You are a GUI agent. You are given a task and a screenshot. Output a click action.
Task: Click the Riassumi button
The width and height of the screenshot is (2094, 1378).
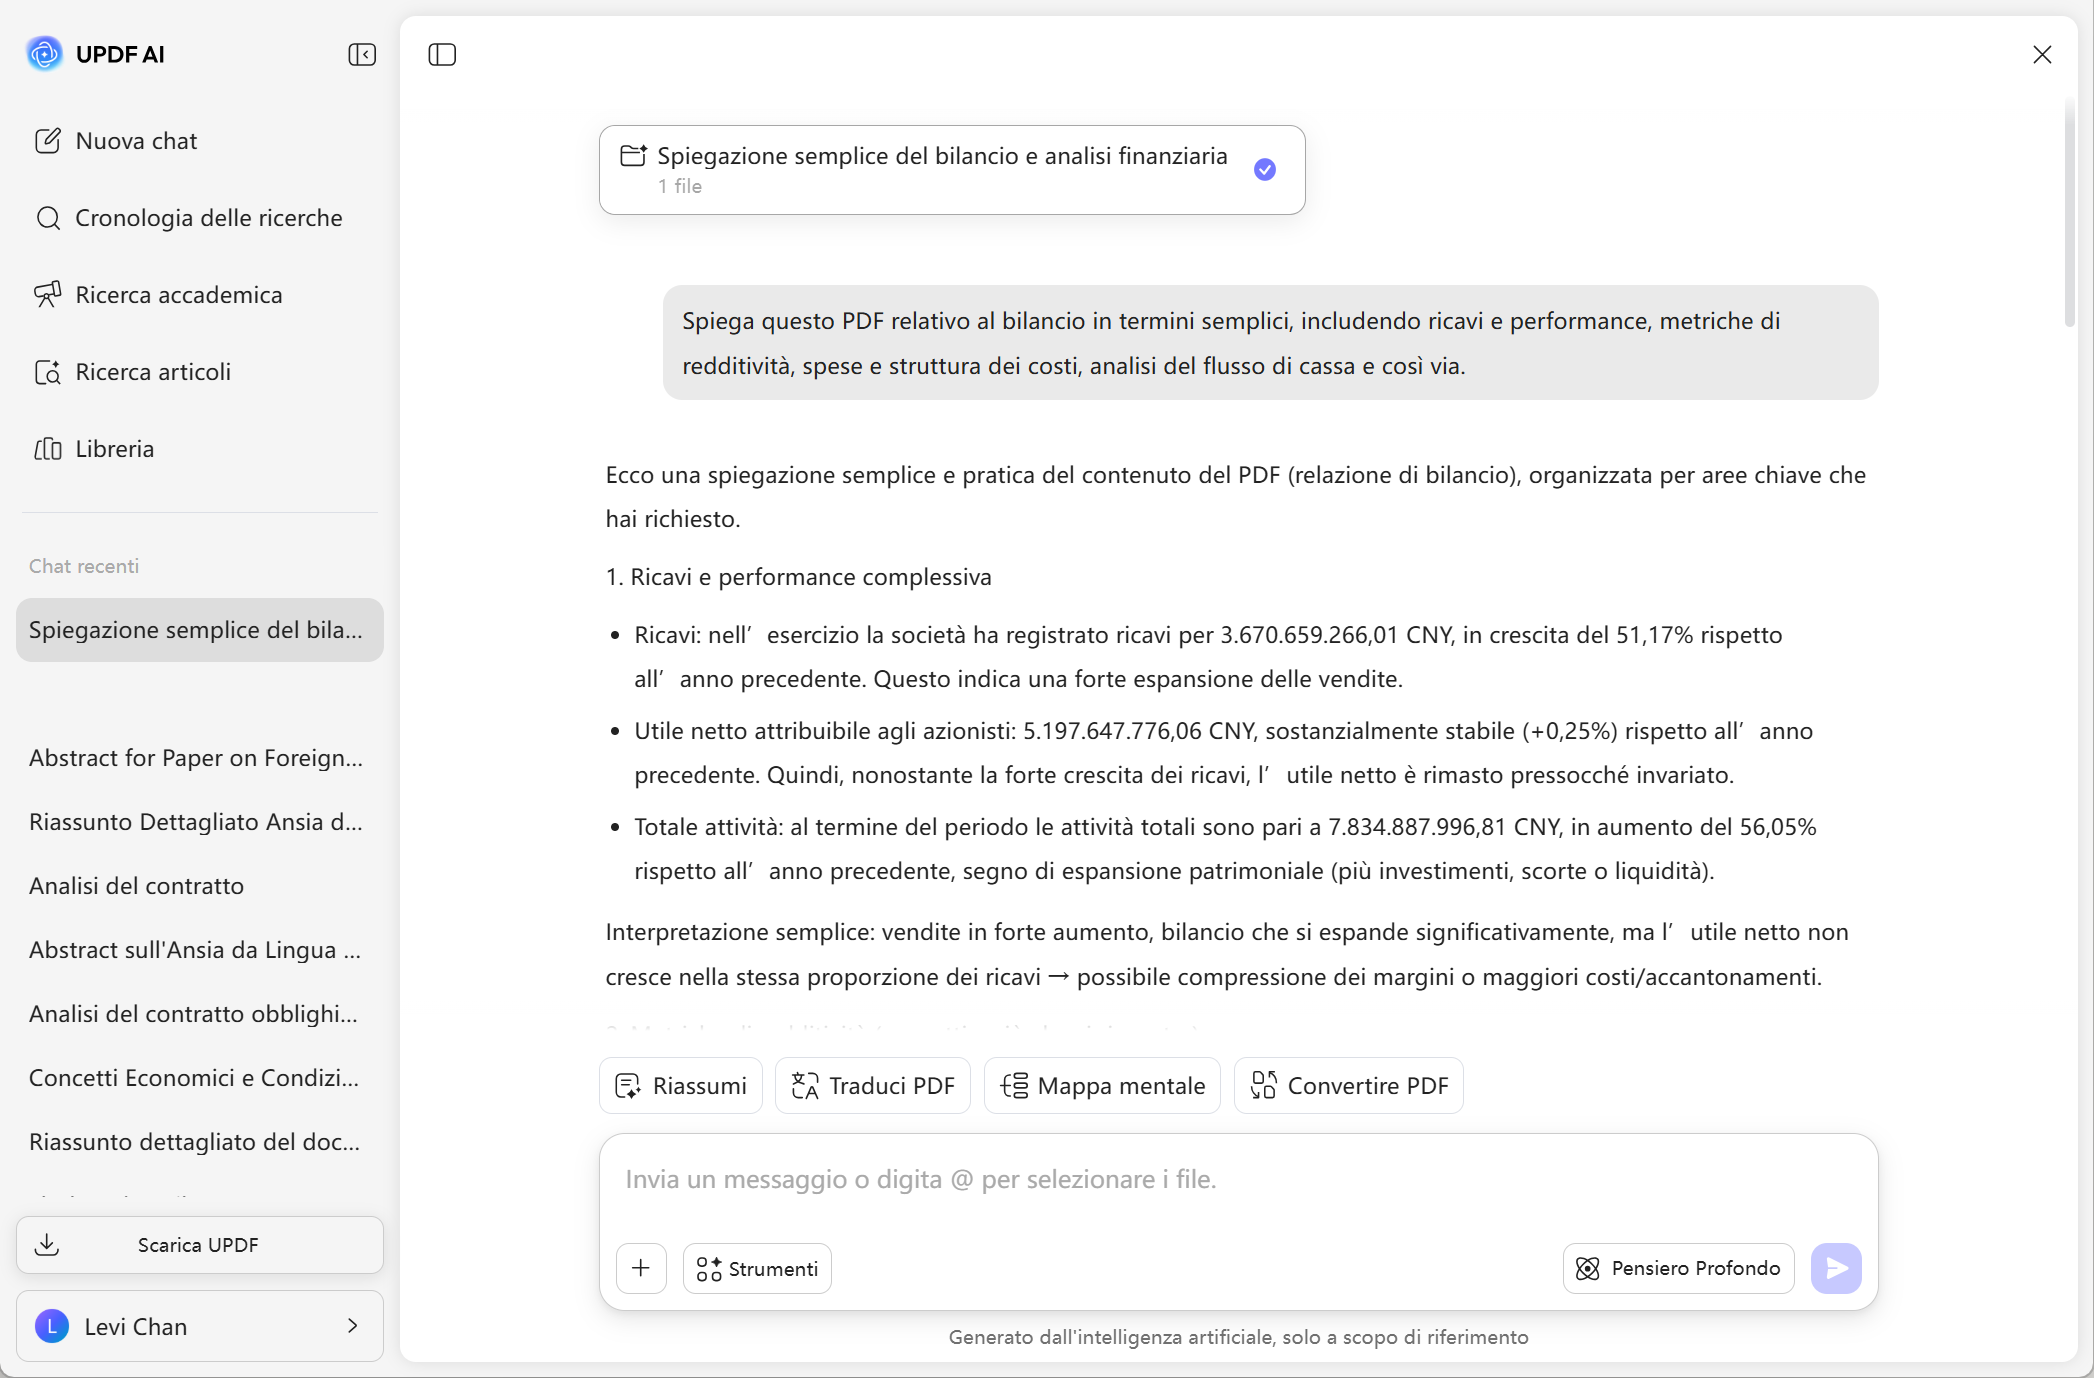pyautogui.click(x=681, y=1086)
